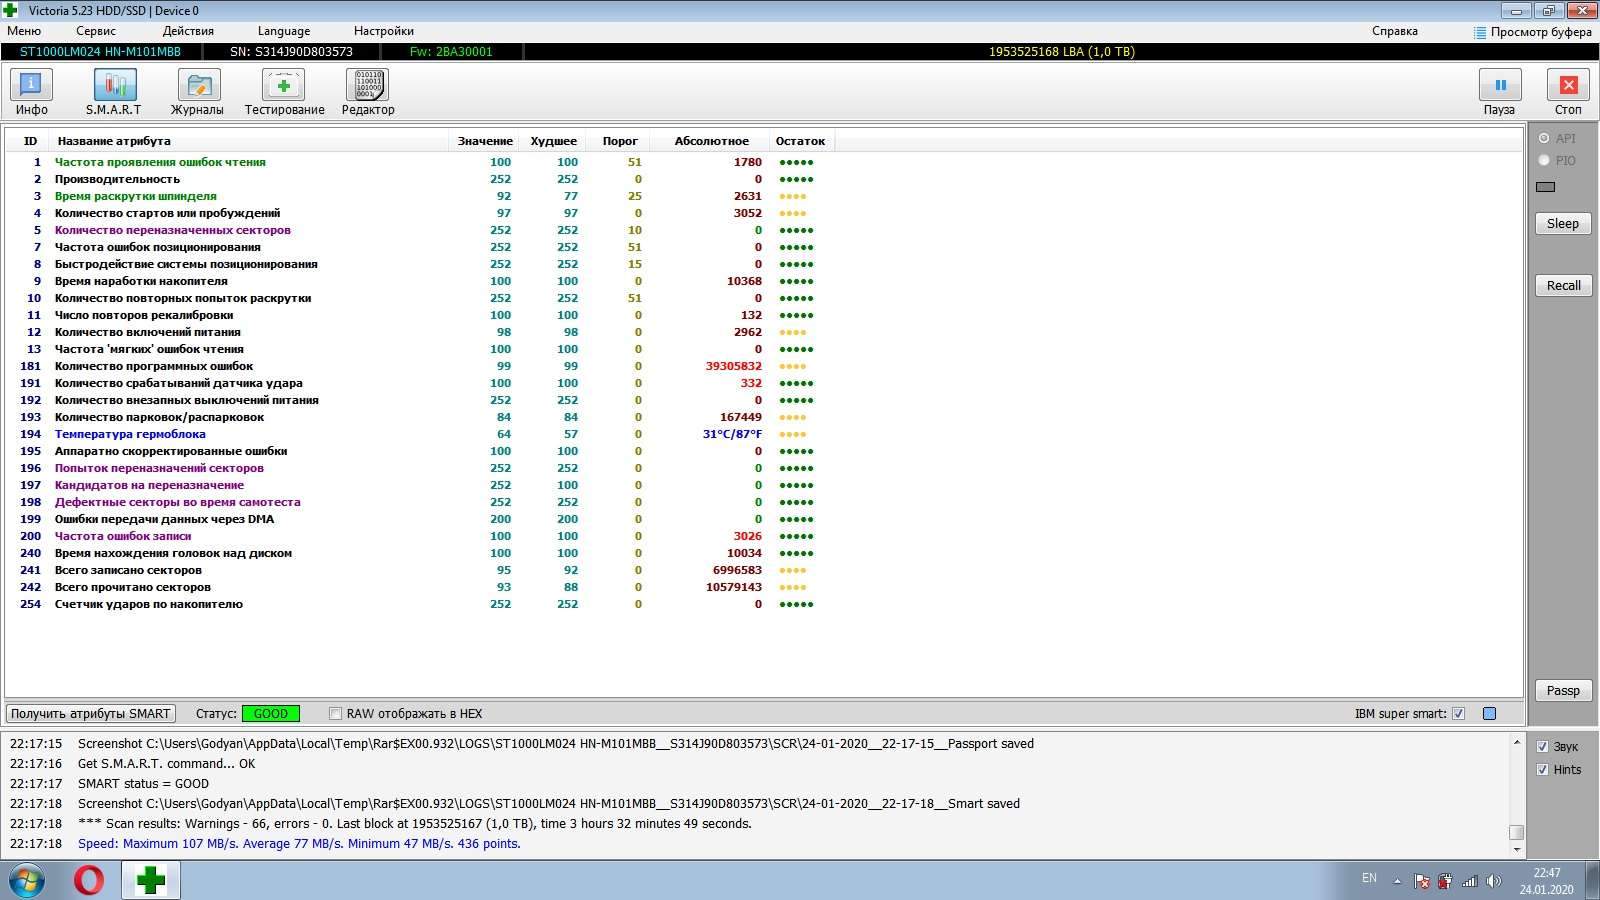Launch the Редактор hex editor icon
Viewport: 1600px width, 900px height.
point(367,86)
